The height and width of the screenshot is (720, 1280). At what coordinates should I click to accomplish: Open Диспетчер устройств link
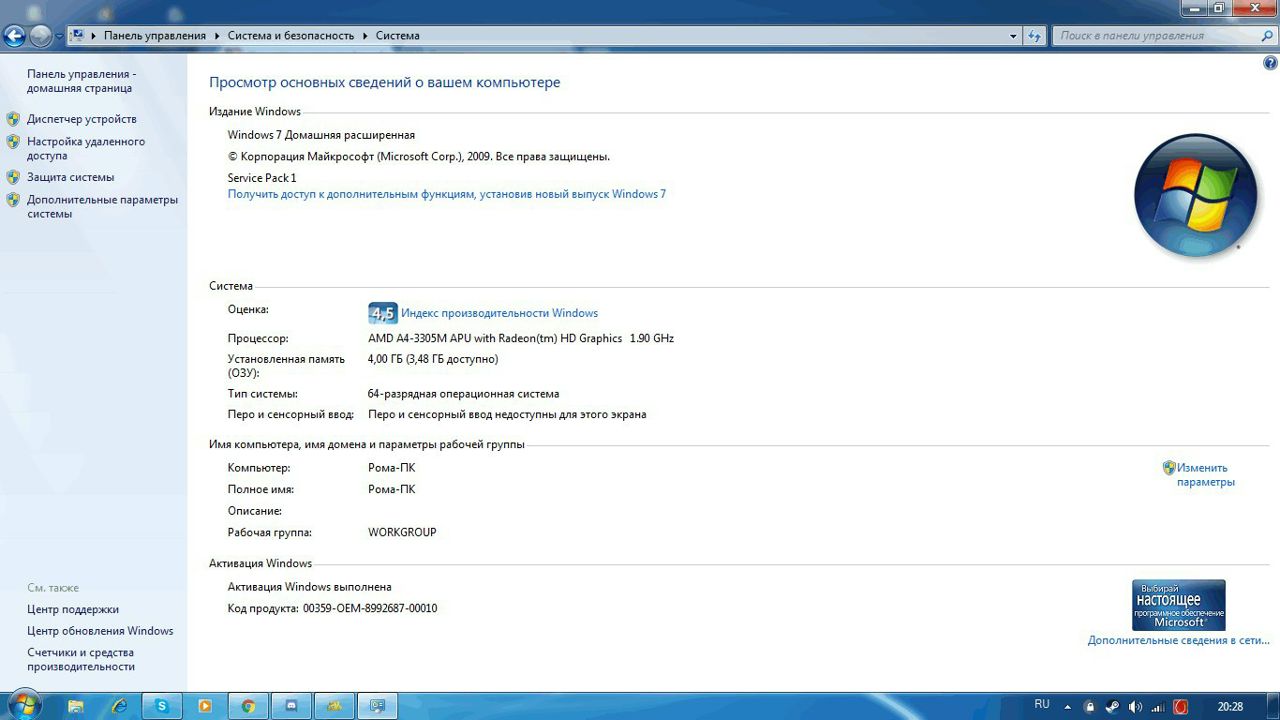coord(81,119)
